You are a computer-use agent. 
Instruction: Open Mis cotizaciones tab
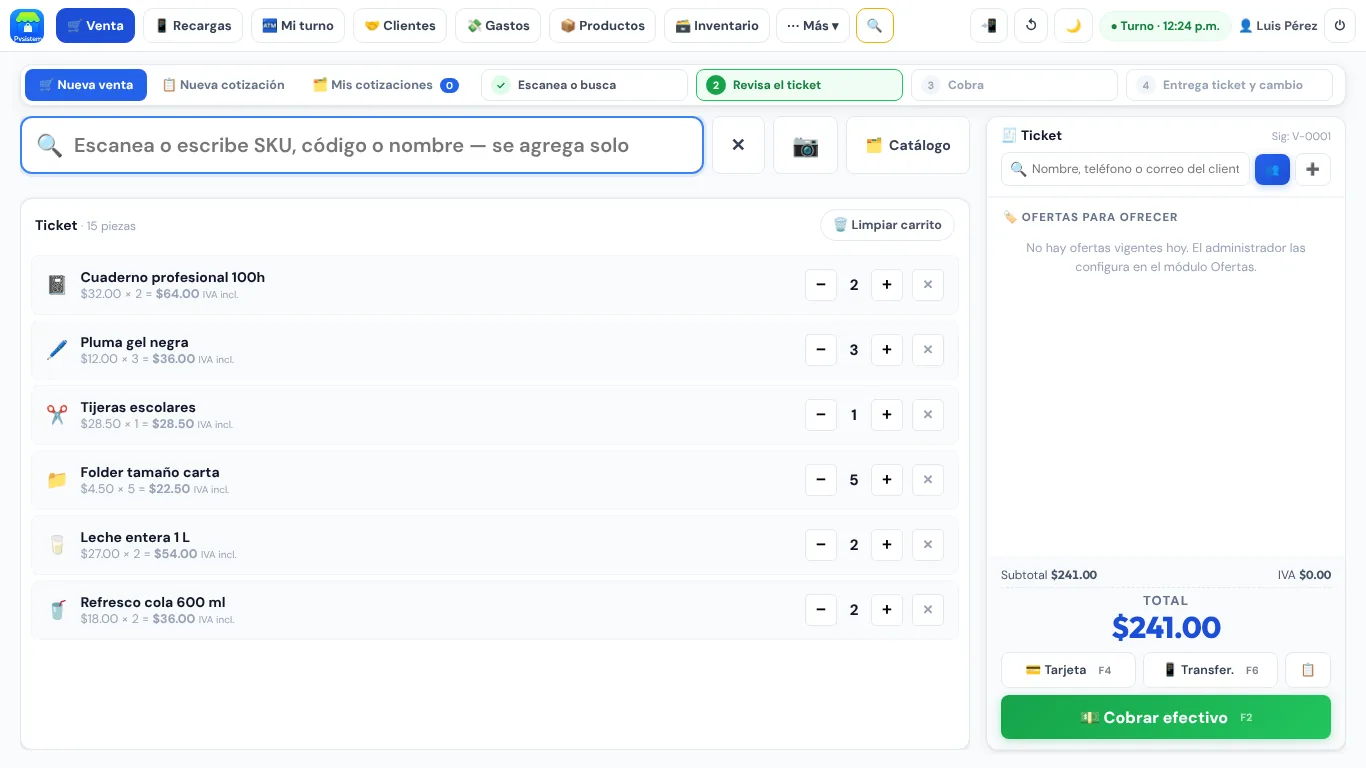coord(385,85)
